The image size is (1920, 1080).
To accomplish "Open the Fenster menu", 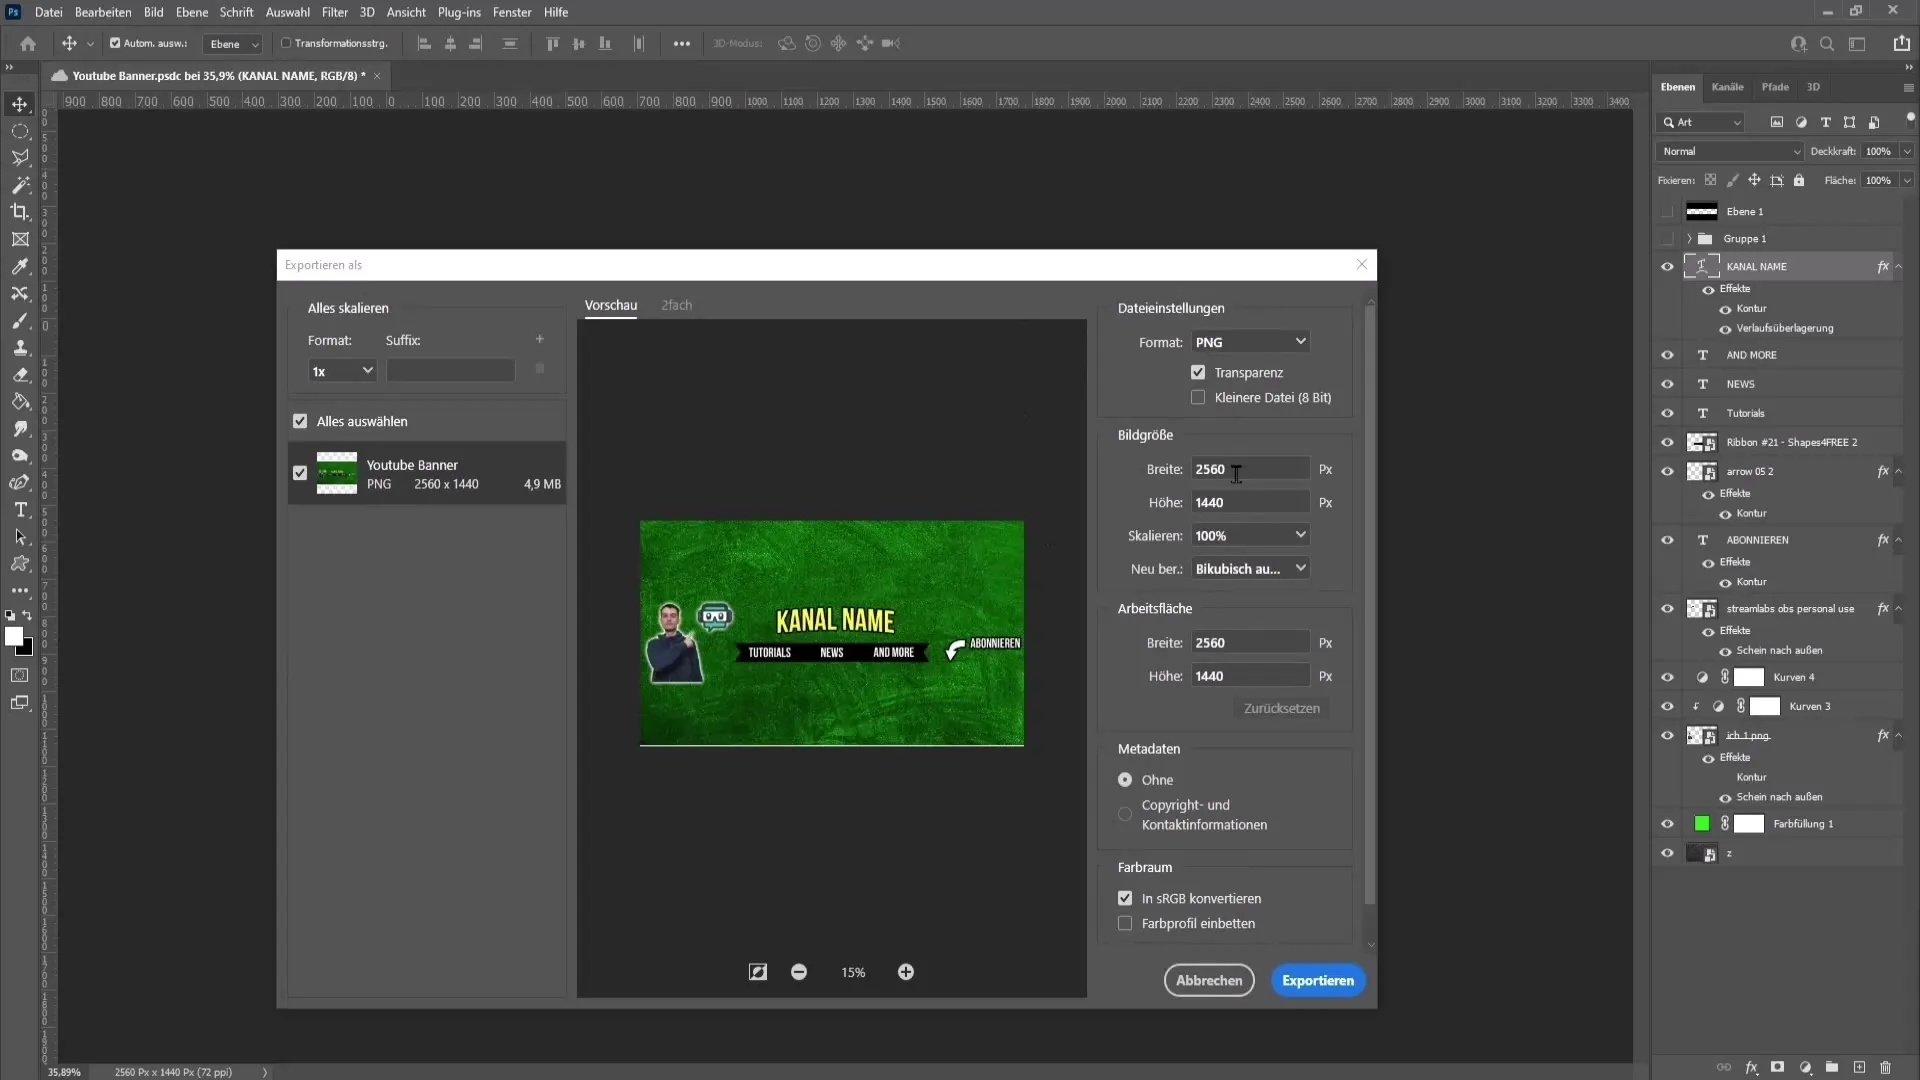I will [x=512, y=12].
